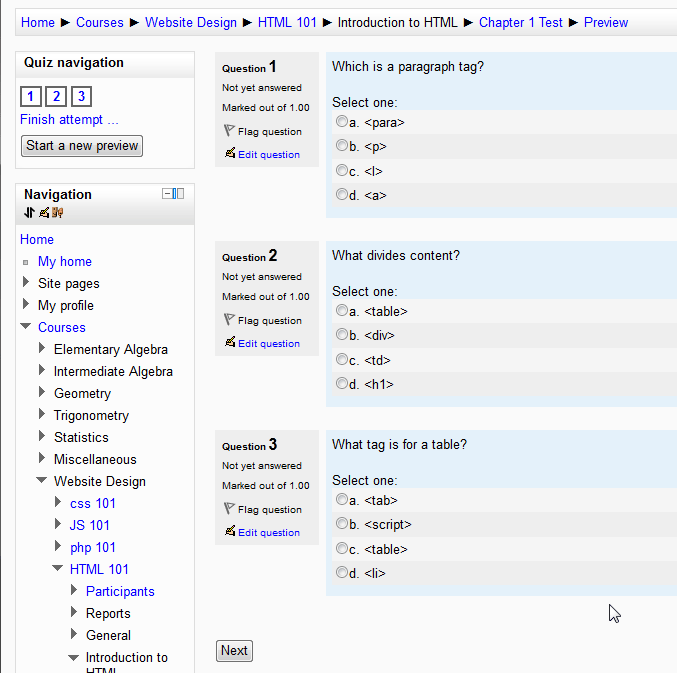Click the edit pencil icon for question 3
Screen dimensions: 677x673
click(x=230, y=532)
